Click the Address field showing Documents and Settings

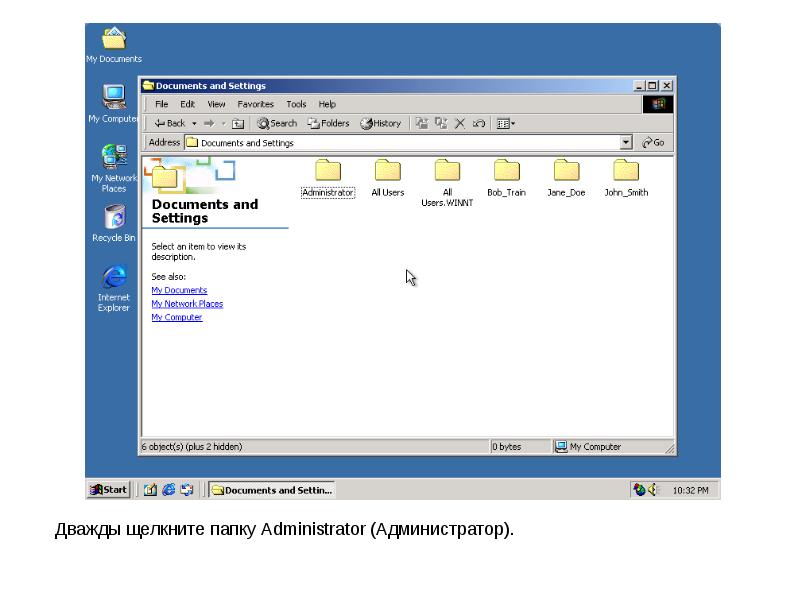[400, 143]
